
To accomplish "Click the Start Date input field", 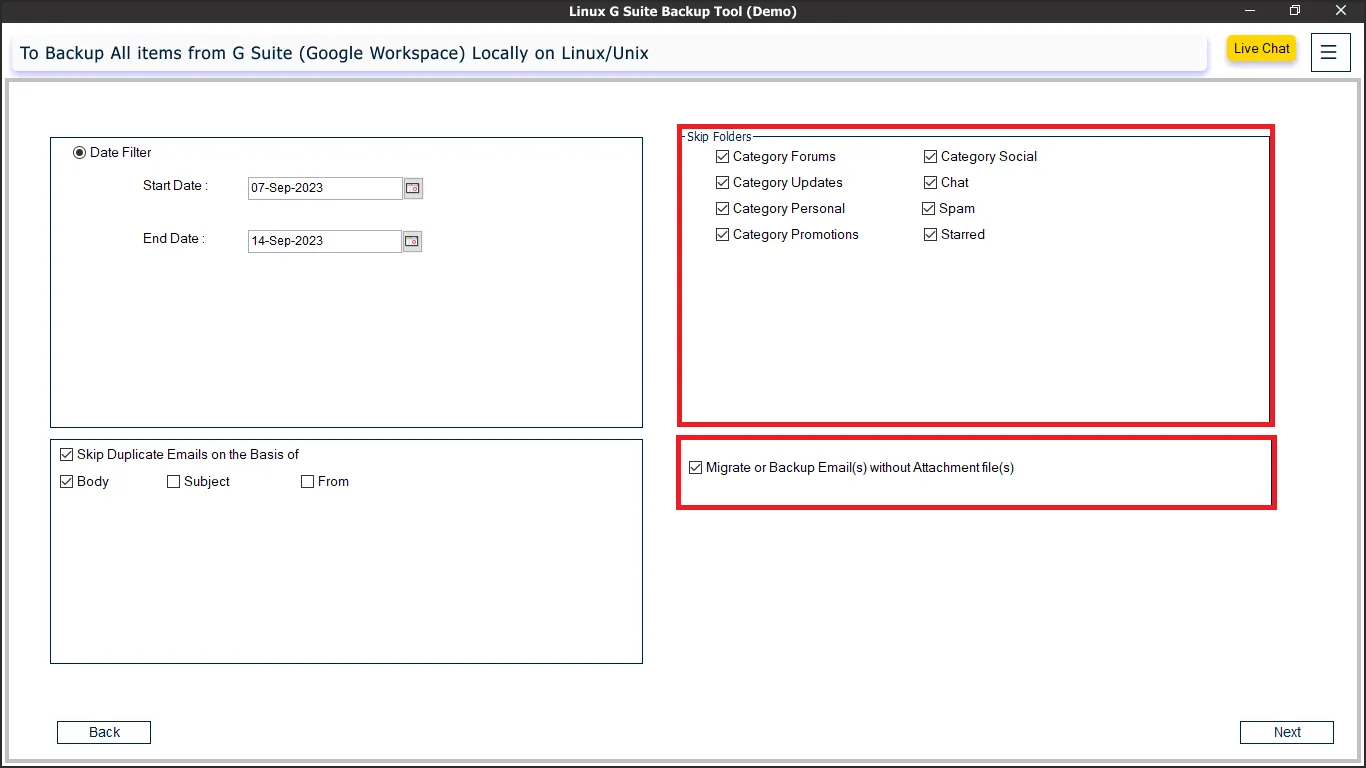I will (x=324, y=188).
